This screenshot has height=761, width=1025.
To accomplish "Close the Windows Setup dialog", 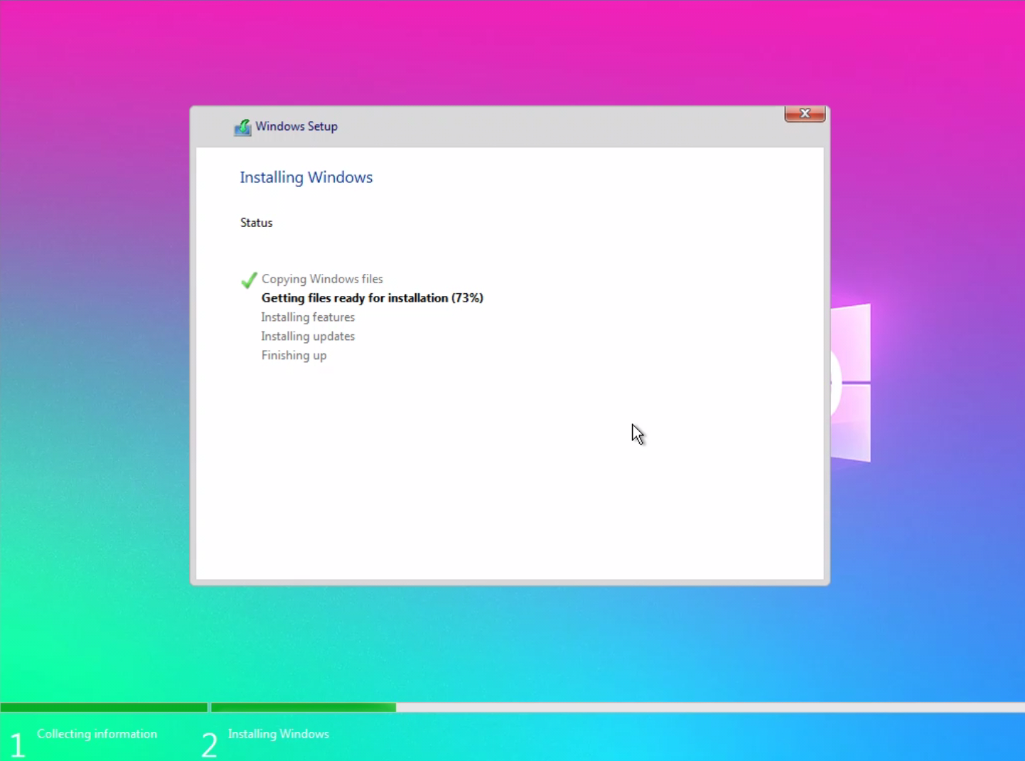I will tap(805, 114).
